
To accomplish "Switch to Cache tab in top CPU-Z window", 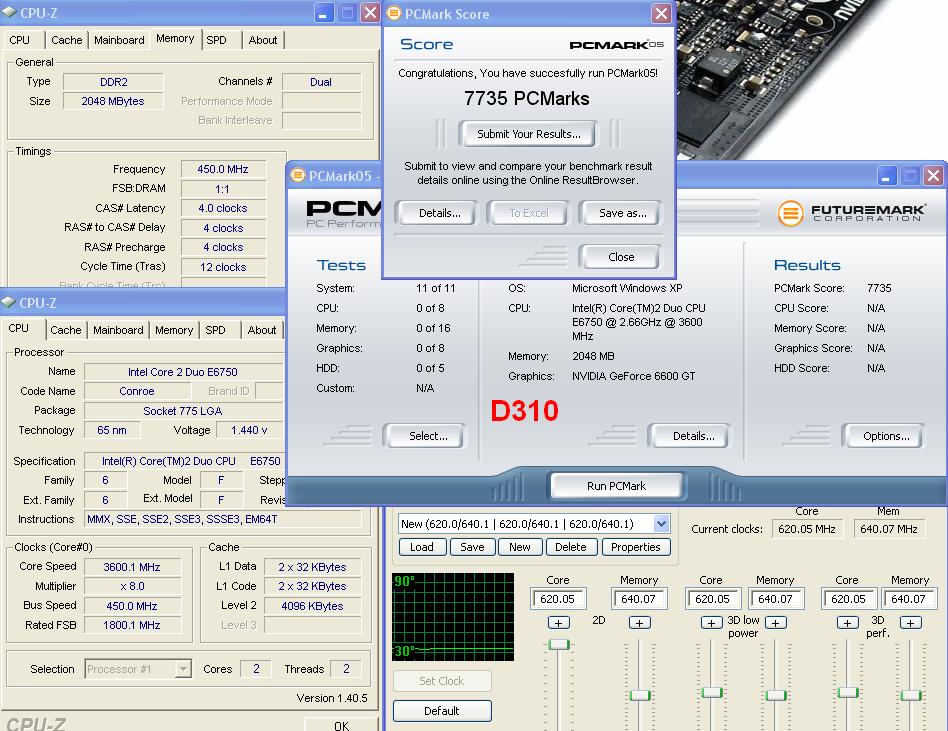I will point(67,40).
